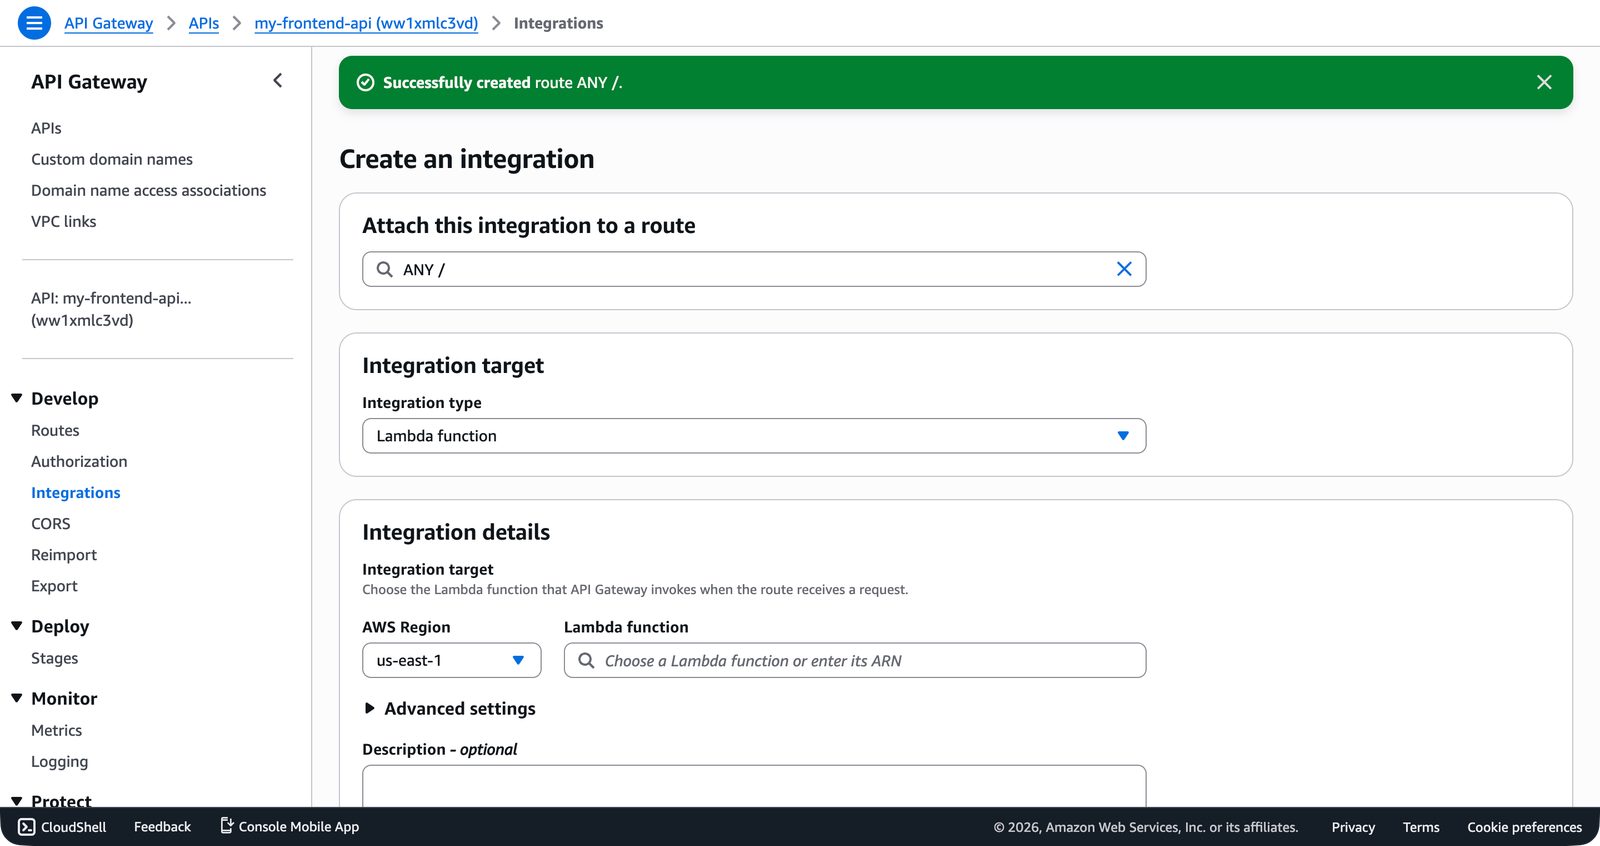The image size is (1600, 846).
Task: Open my-frontend-api (ww1xmlc3vd) breadcrumb
Action: tap(366, 23)
